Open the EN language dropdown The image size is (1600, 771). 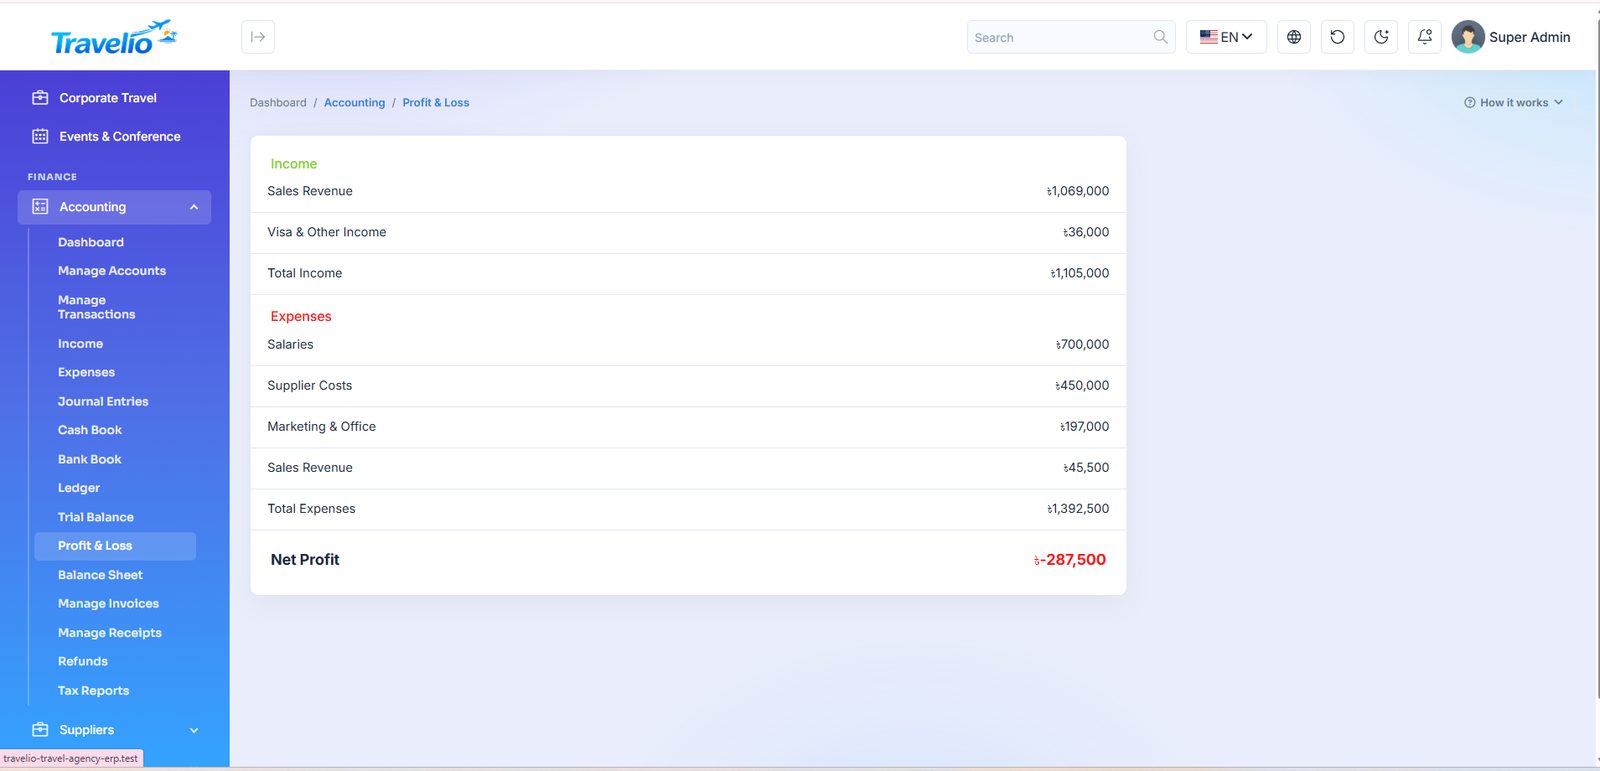point(1226,37)
